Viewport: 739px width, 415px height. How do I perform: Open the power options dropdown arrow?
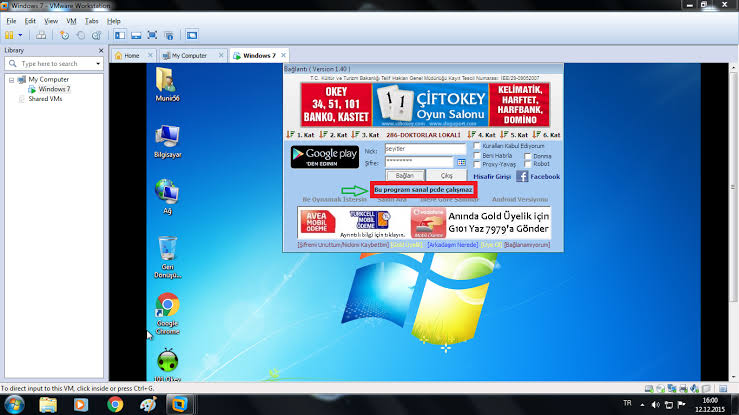[x=20, y=35]
